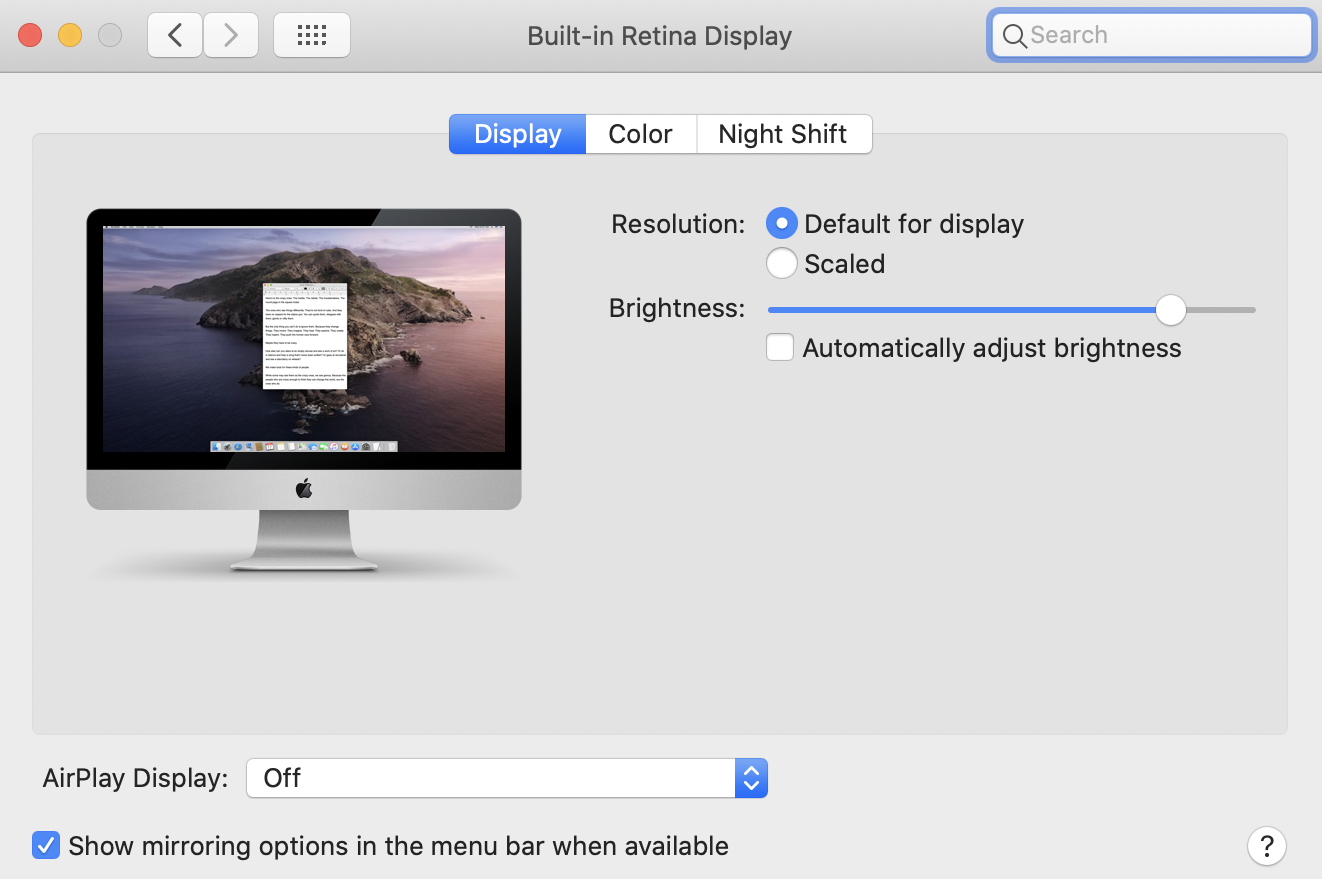This screenshot has height=879, width=1322.
Task: Enable Automatically adjust brightness
Action: coord(780,348)
